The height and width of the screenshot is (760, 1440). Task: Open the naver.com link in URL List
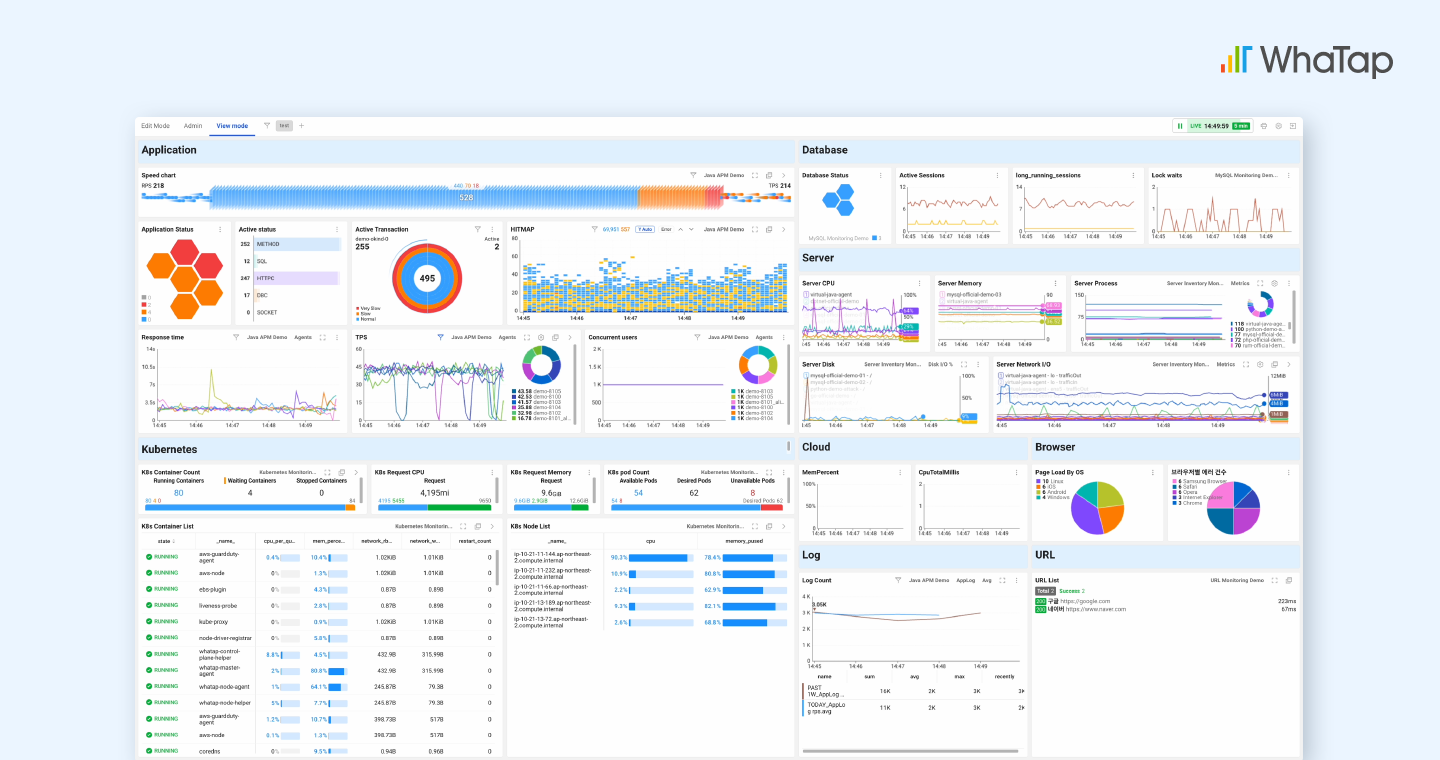1095,609
